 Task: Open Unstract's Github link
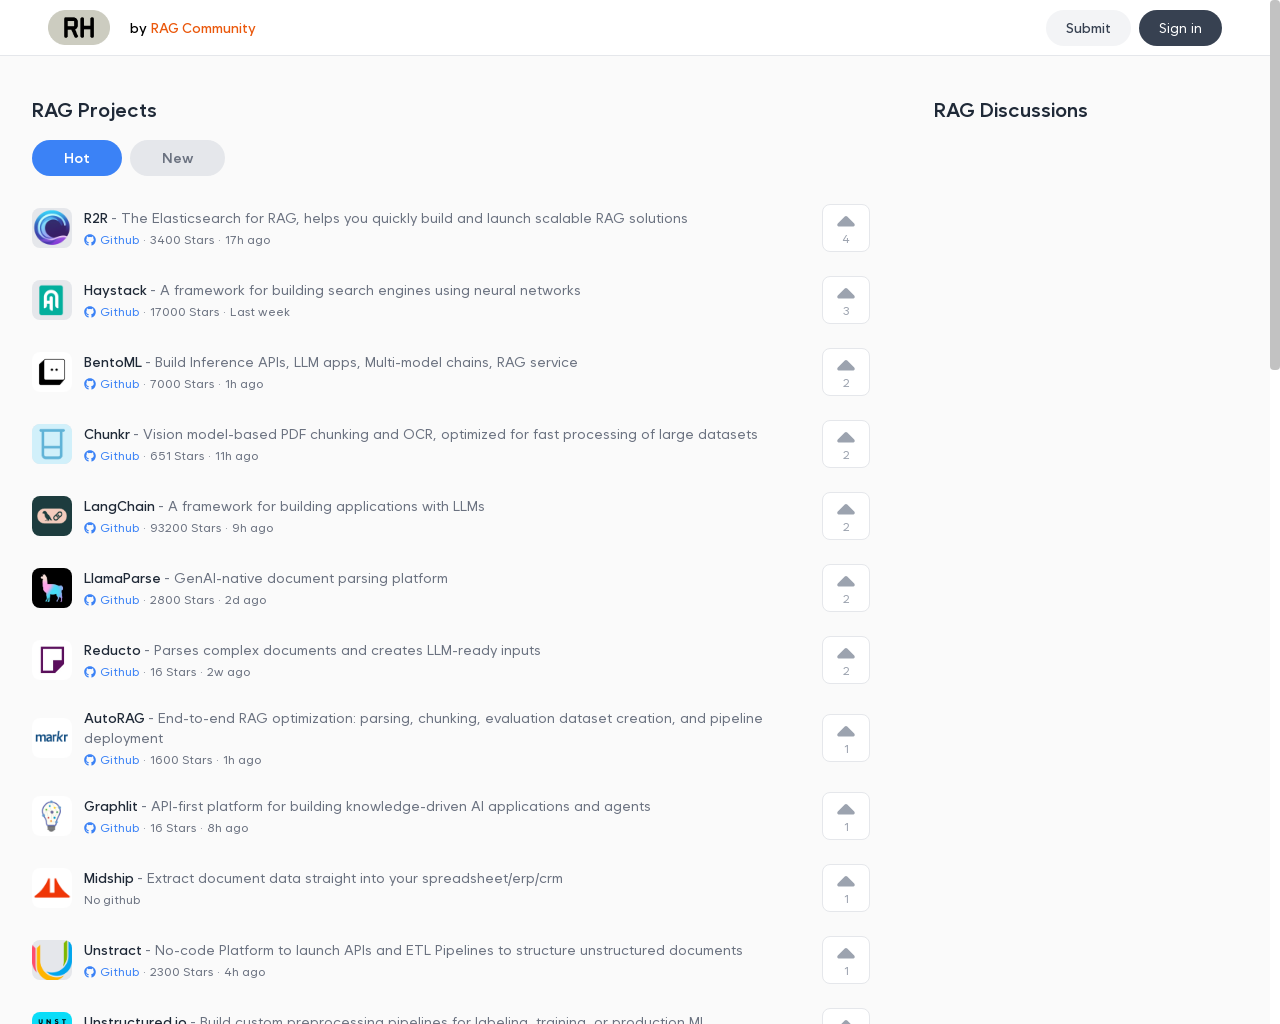click(112, 972)
